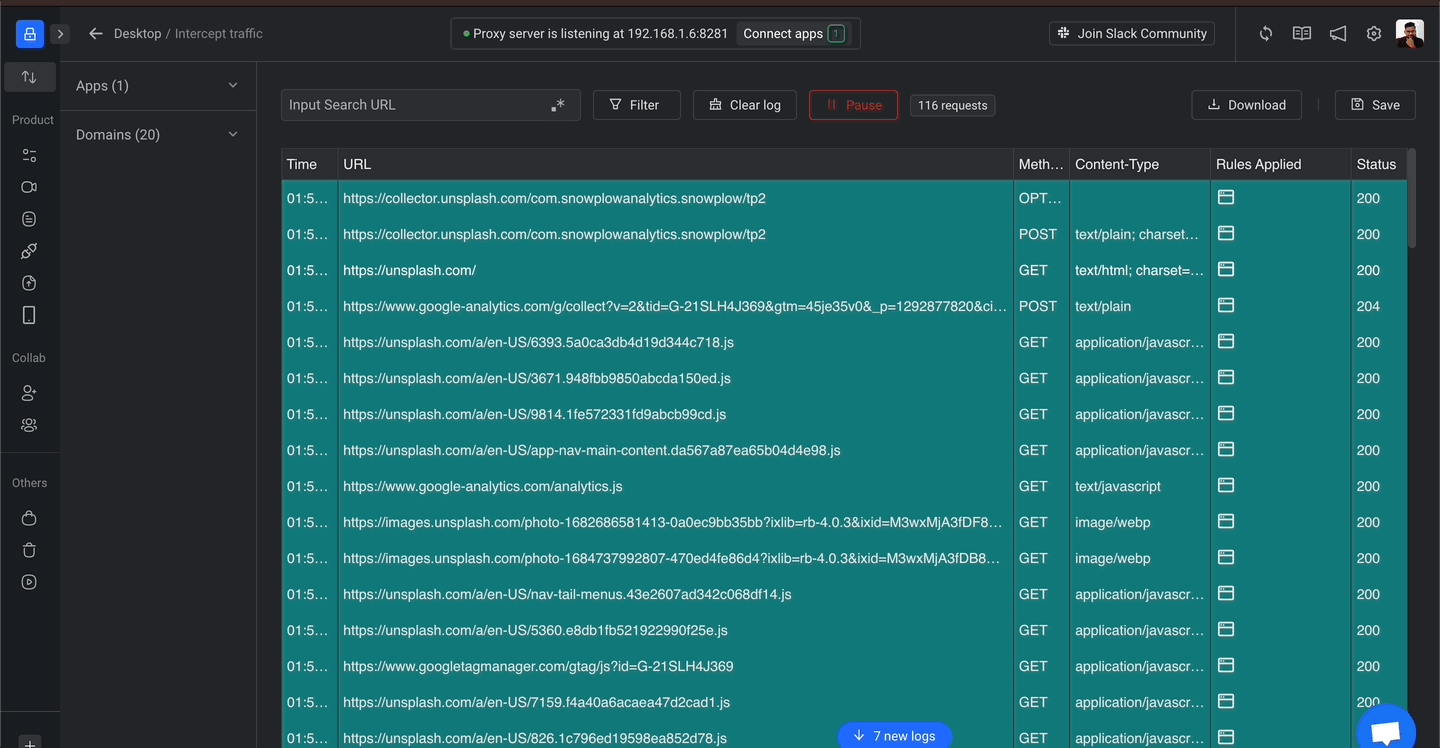Expand the Domains (20) section
This screenshot has height=748, width=1440.
pos(158,135)
